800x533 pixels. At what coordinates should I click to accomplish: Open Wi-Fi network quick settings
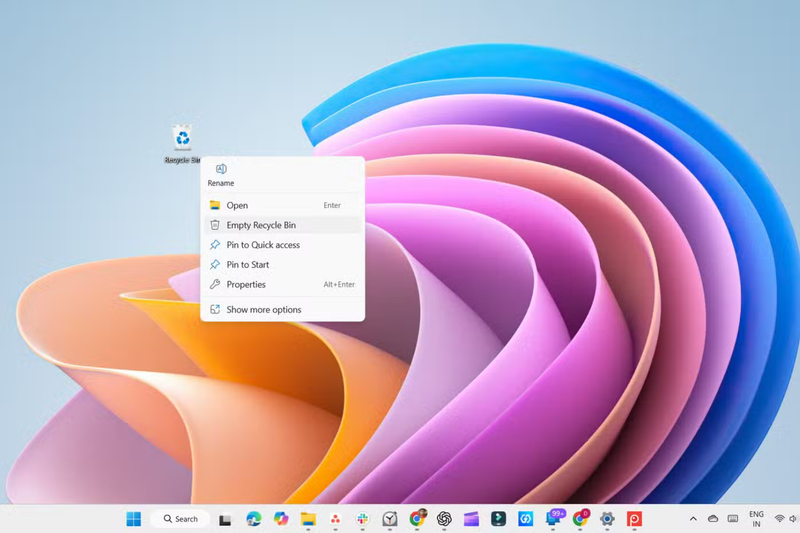(780, 519)
